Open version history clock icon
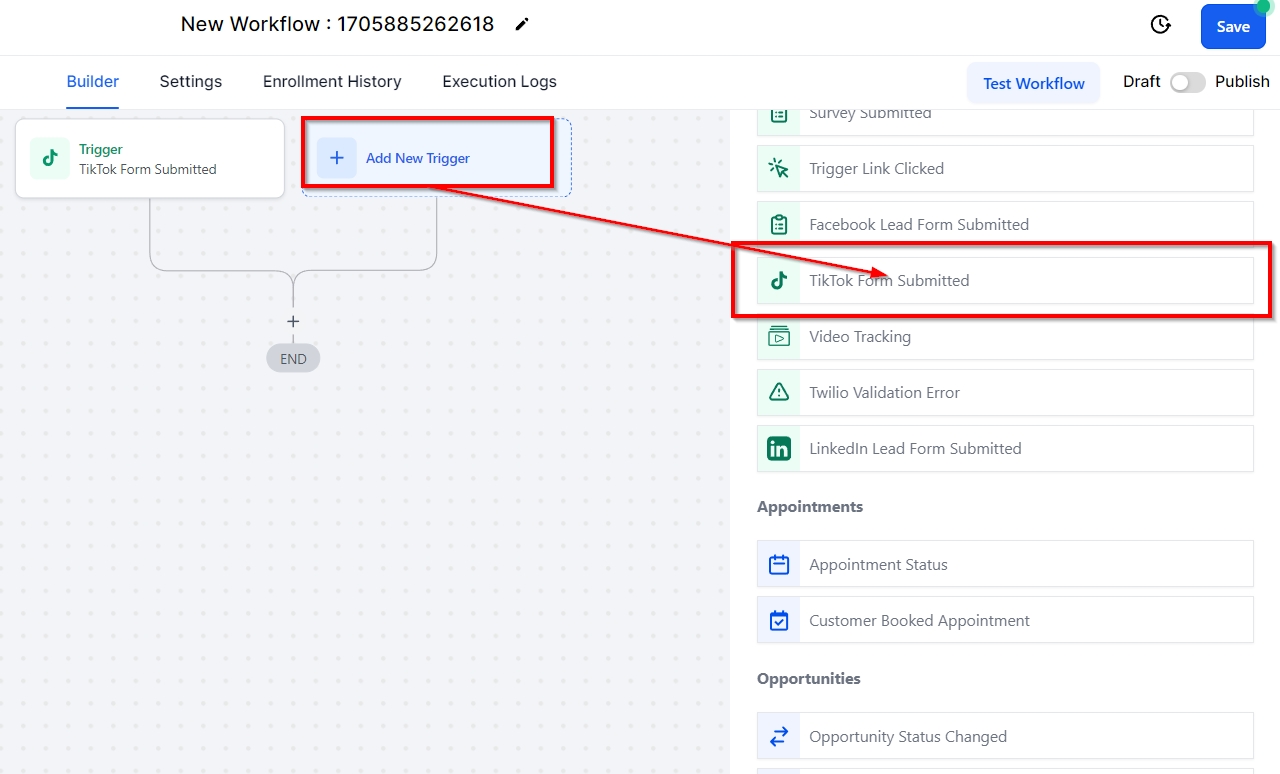 [1160, 25]
